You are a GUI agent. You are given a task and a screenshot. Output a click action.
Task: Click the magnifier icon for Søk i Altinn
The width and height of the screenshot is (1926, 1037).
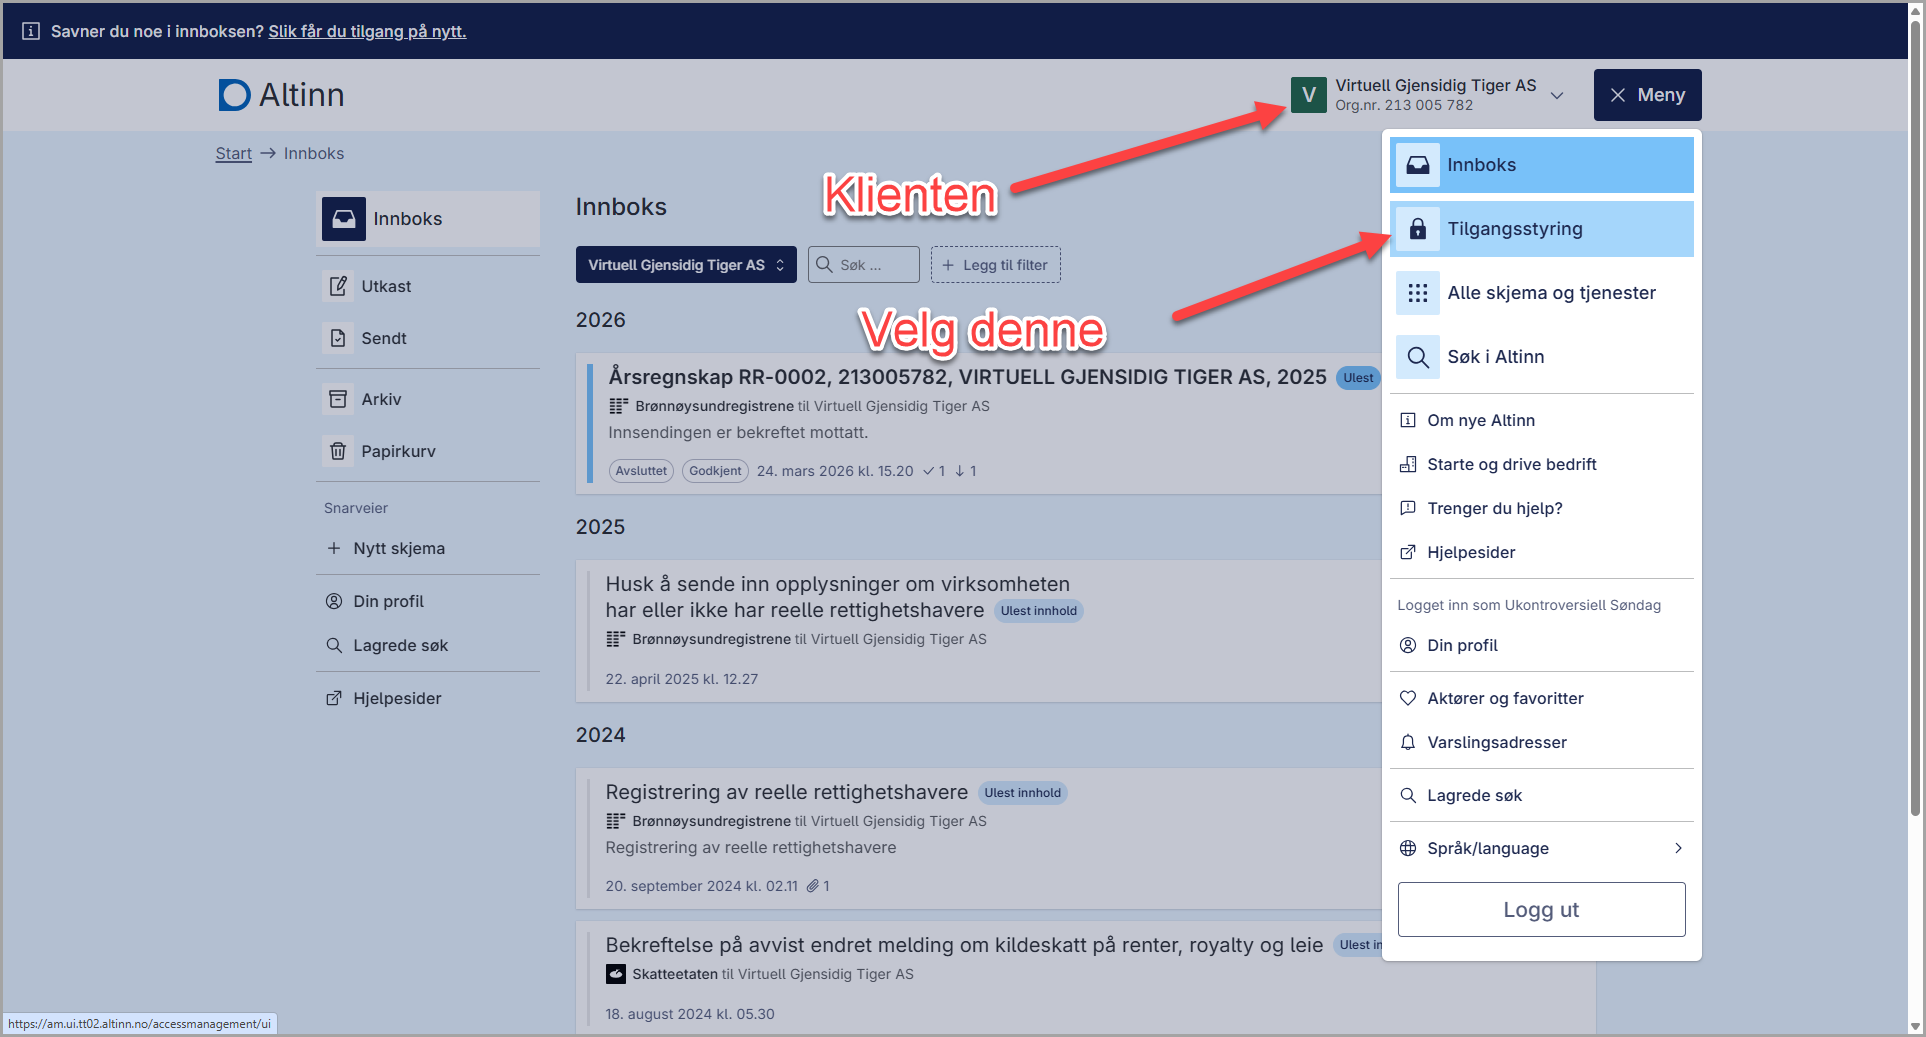[x=1418, y=357]
